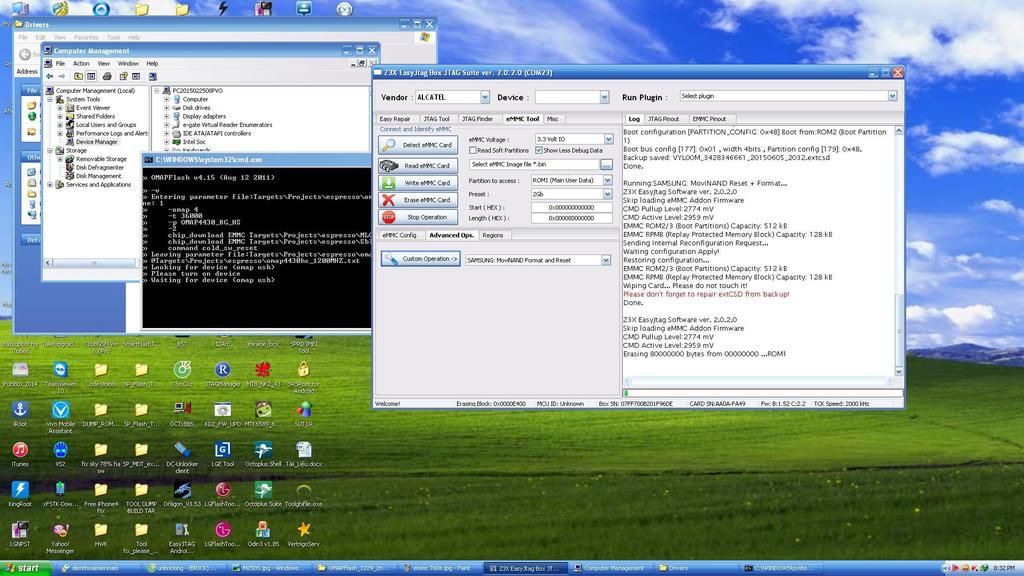Open the iRoot desktop icon

[20, 415]
